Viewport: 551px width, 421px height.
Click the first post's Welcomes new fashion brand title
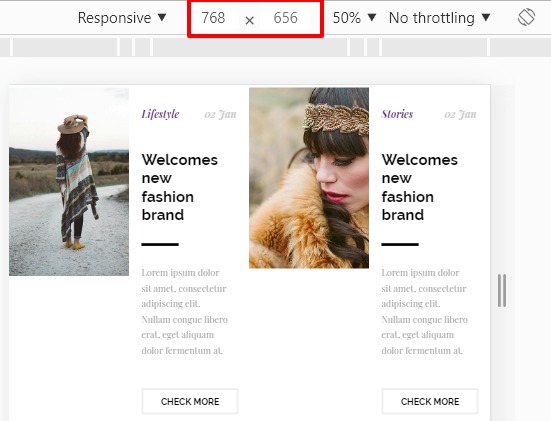tap(180, 187)
